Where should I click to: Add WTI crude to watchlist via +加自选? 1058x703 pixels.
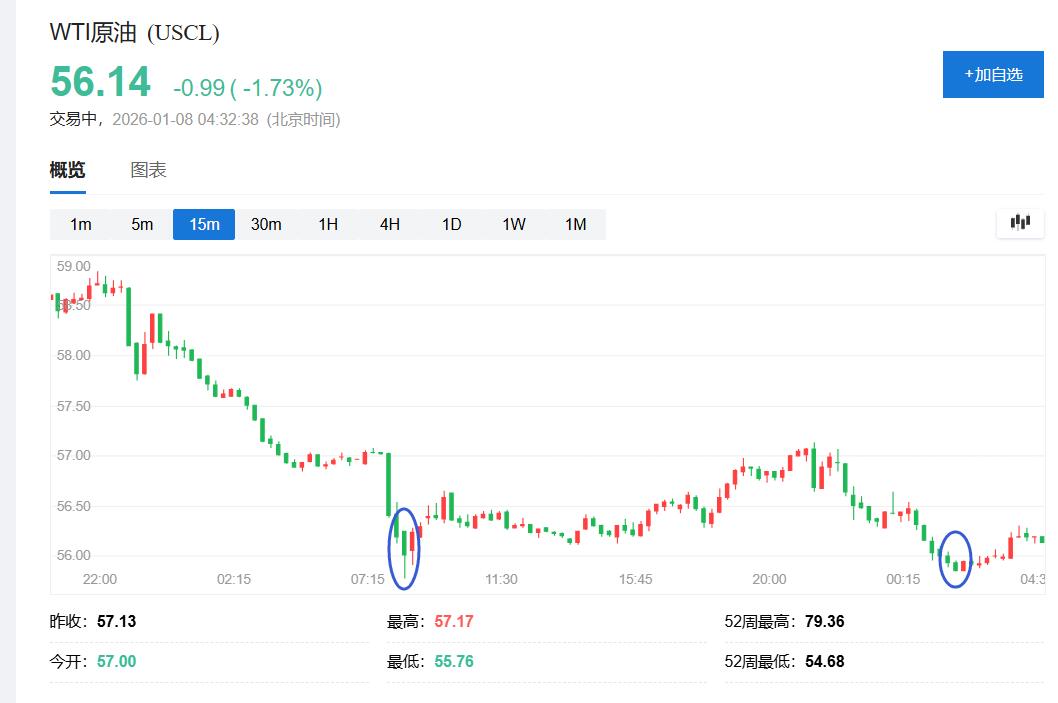click(992, 75)
